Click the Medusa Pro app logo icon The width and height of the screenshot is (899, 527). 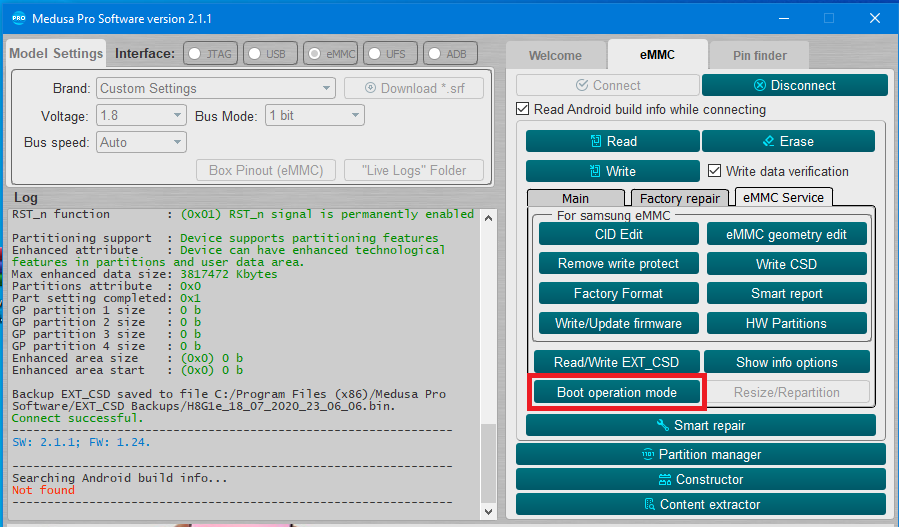(18, 18)
